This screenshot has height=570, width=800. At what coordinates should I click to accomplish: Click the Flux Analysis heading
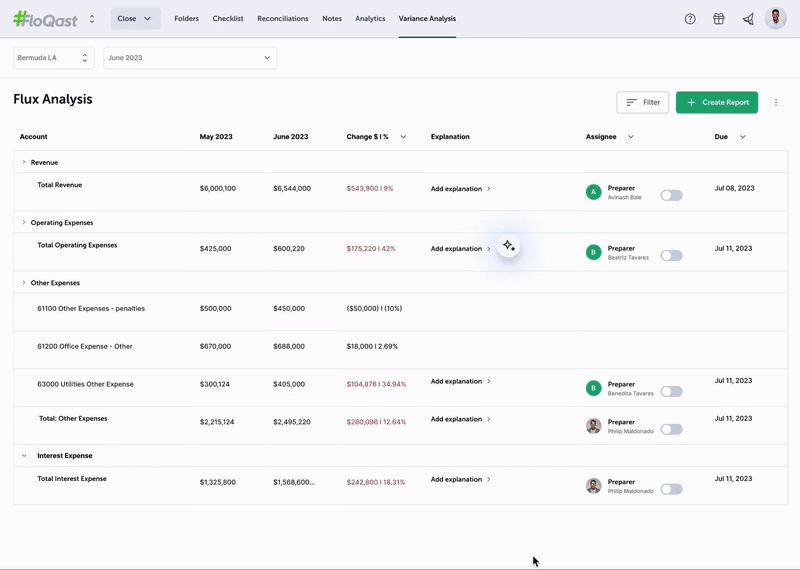click(x=53, y=99)
